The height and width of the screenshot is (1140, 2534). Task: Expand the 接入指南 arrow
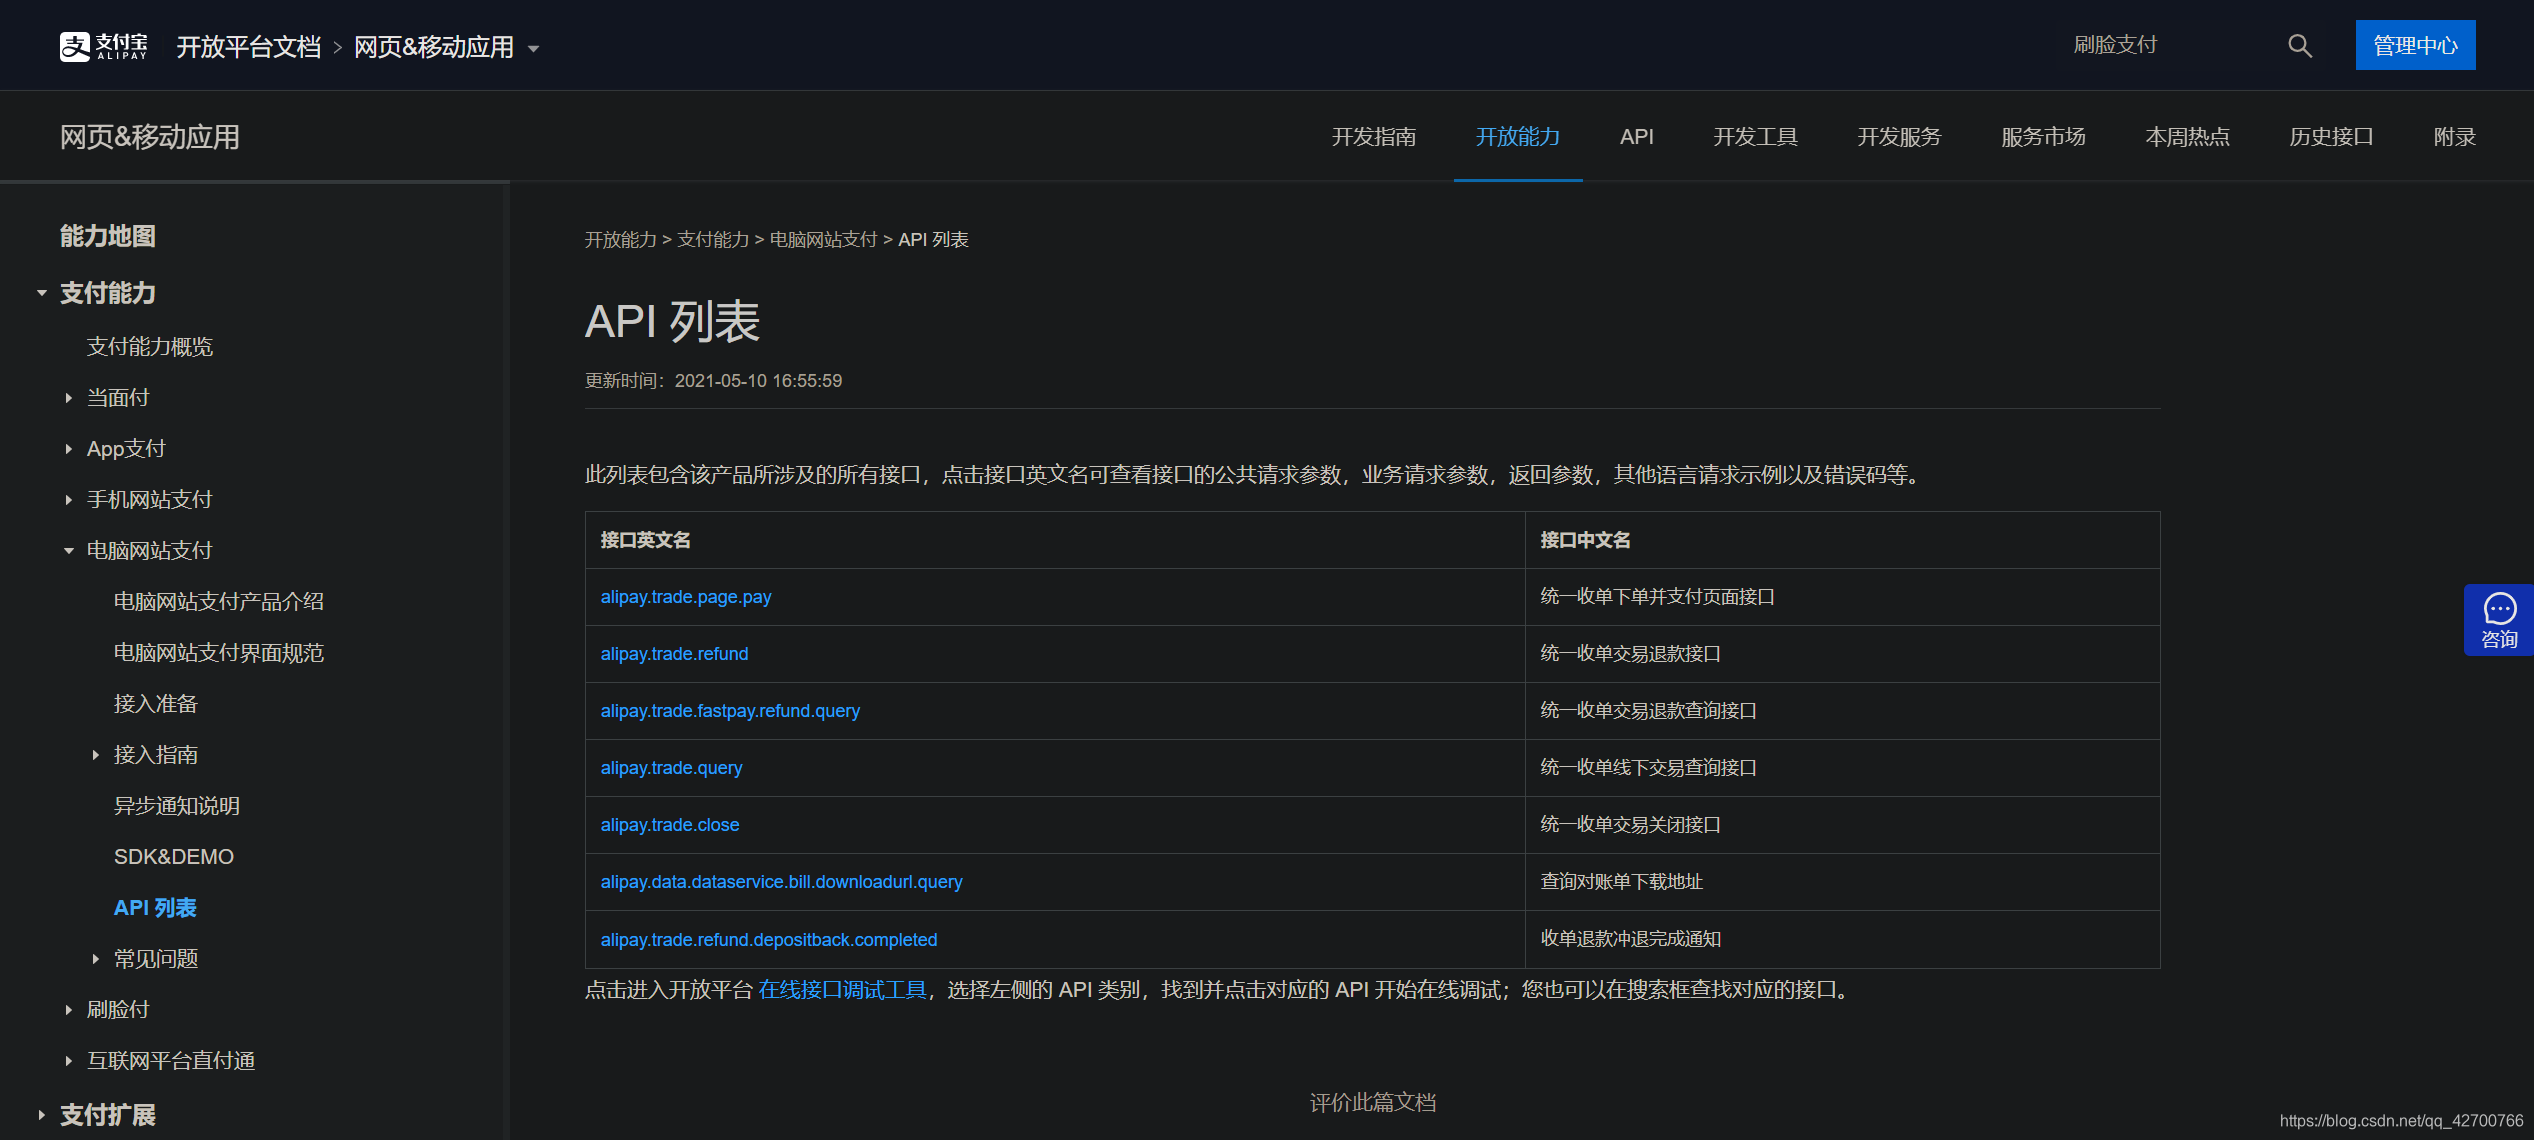(95, 755)
